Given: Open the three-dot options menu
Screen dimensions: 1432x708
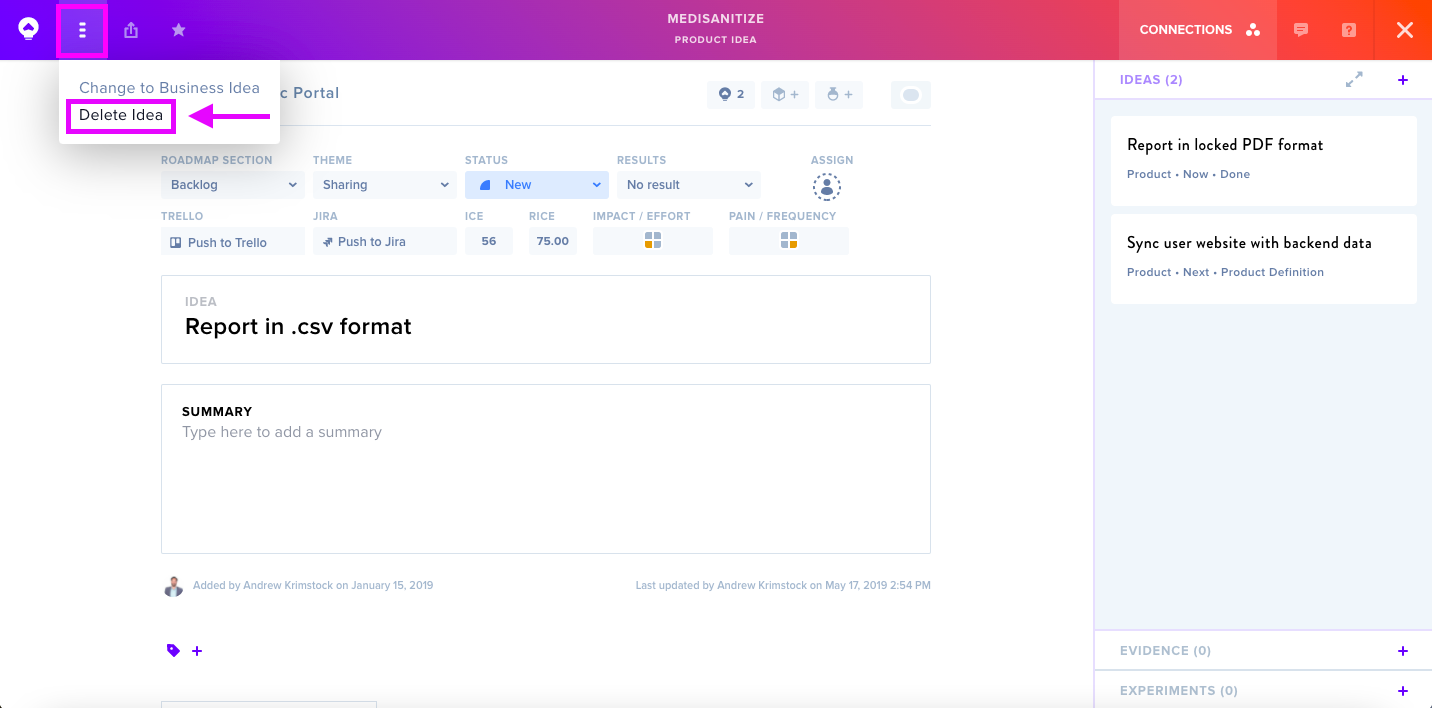Looking at the screenshot, I should pos(82,30).
